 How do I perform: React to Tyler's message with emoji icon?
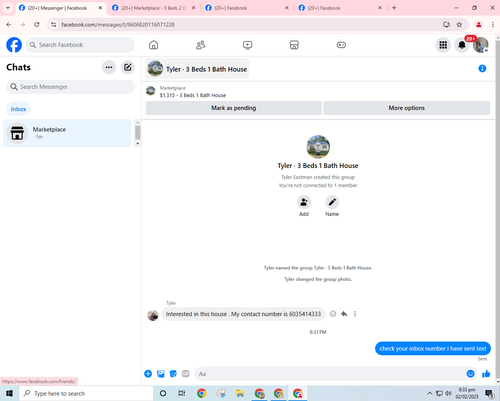(333, 314)
